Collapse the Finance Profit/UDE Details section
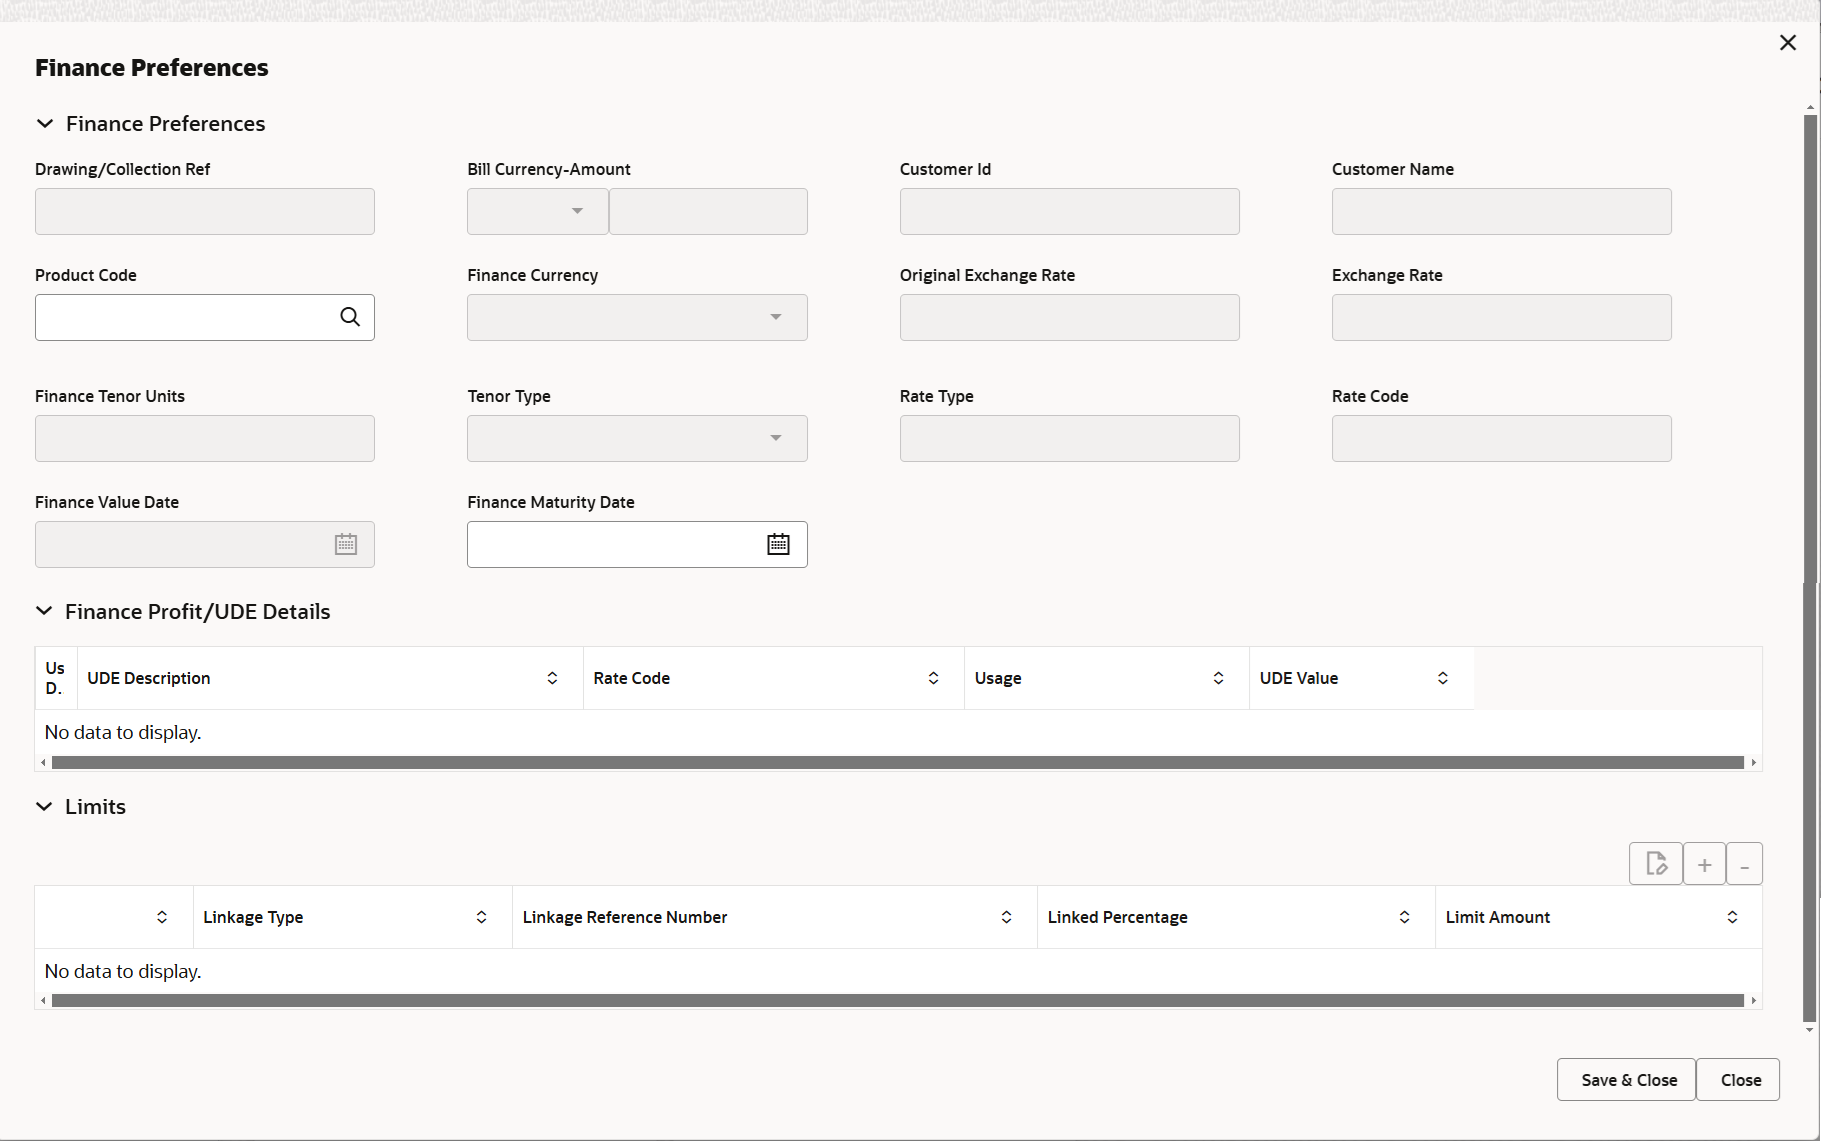The image size is (1825, 1142). point(44,611)
